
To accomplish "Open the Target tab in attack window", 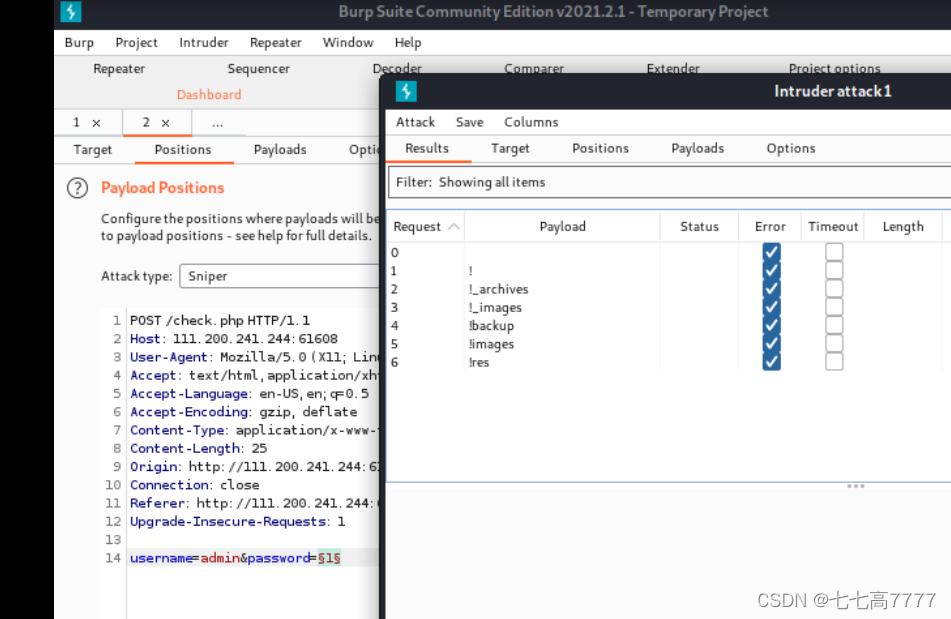I will (x=510, y=149).
